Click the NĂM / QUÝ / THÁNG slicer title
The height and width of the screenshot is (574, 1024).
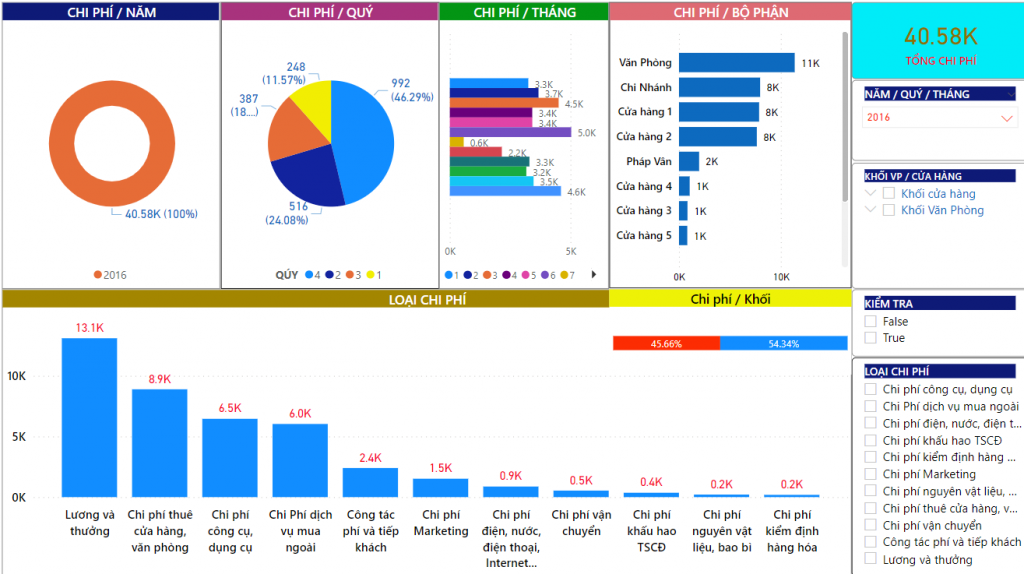(x=940, y=94)
